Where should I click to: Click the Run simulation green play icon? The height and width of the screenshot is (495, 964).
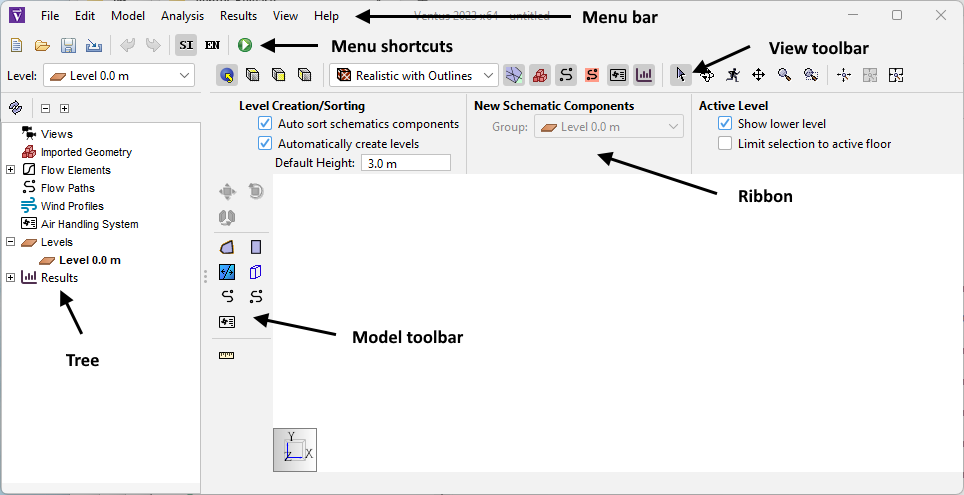[x=245, y=45]
